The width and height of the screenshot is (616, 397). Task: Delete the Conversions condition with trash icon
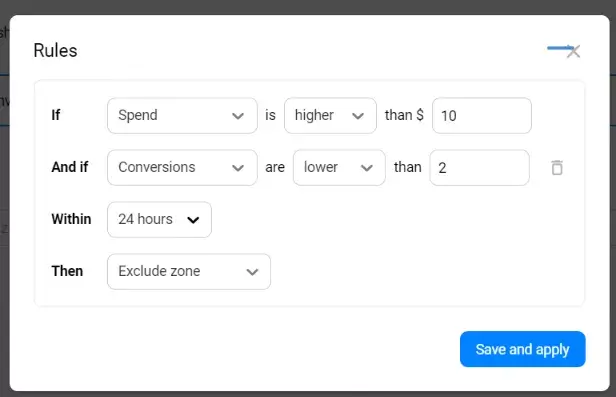click(x=557, y=168)
